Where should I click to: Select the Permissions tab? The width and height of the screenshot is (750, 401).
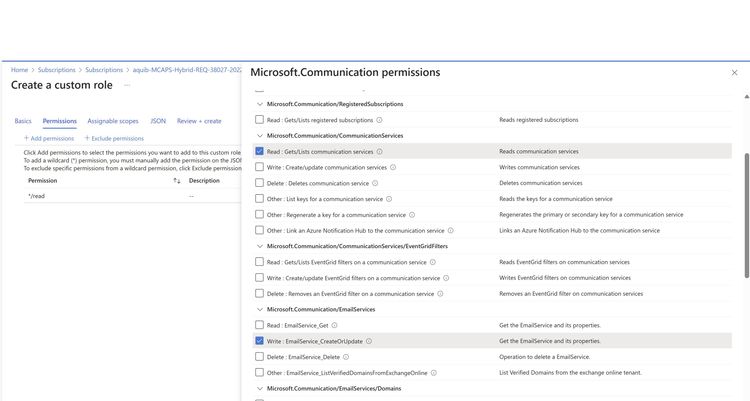(x=59, y=121)
